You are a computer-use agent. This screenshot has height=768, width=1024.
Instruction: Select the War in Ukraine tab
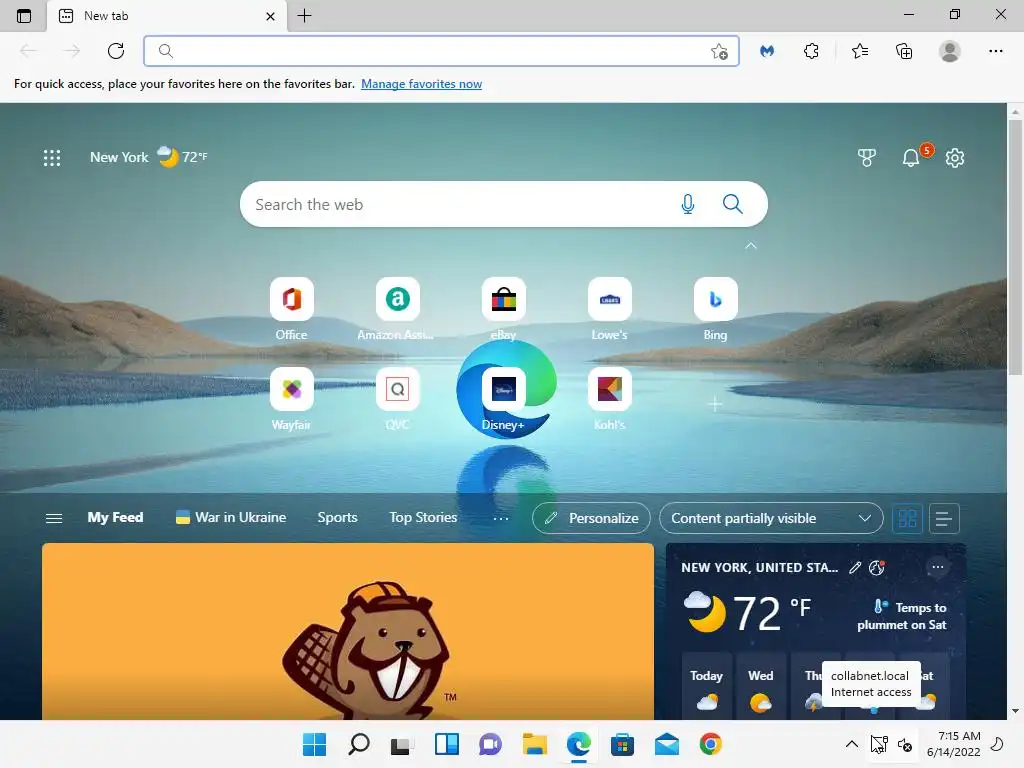[231, 517]
